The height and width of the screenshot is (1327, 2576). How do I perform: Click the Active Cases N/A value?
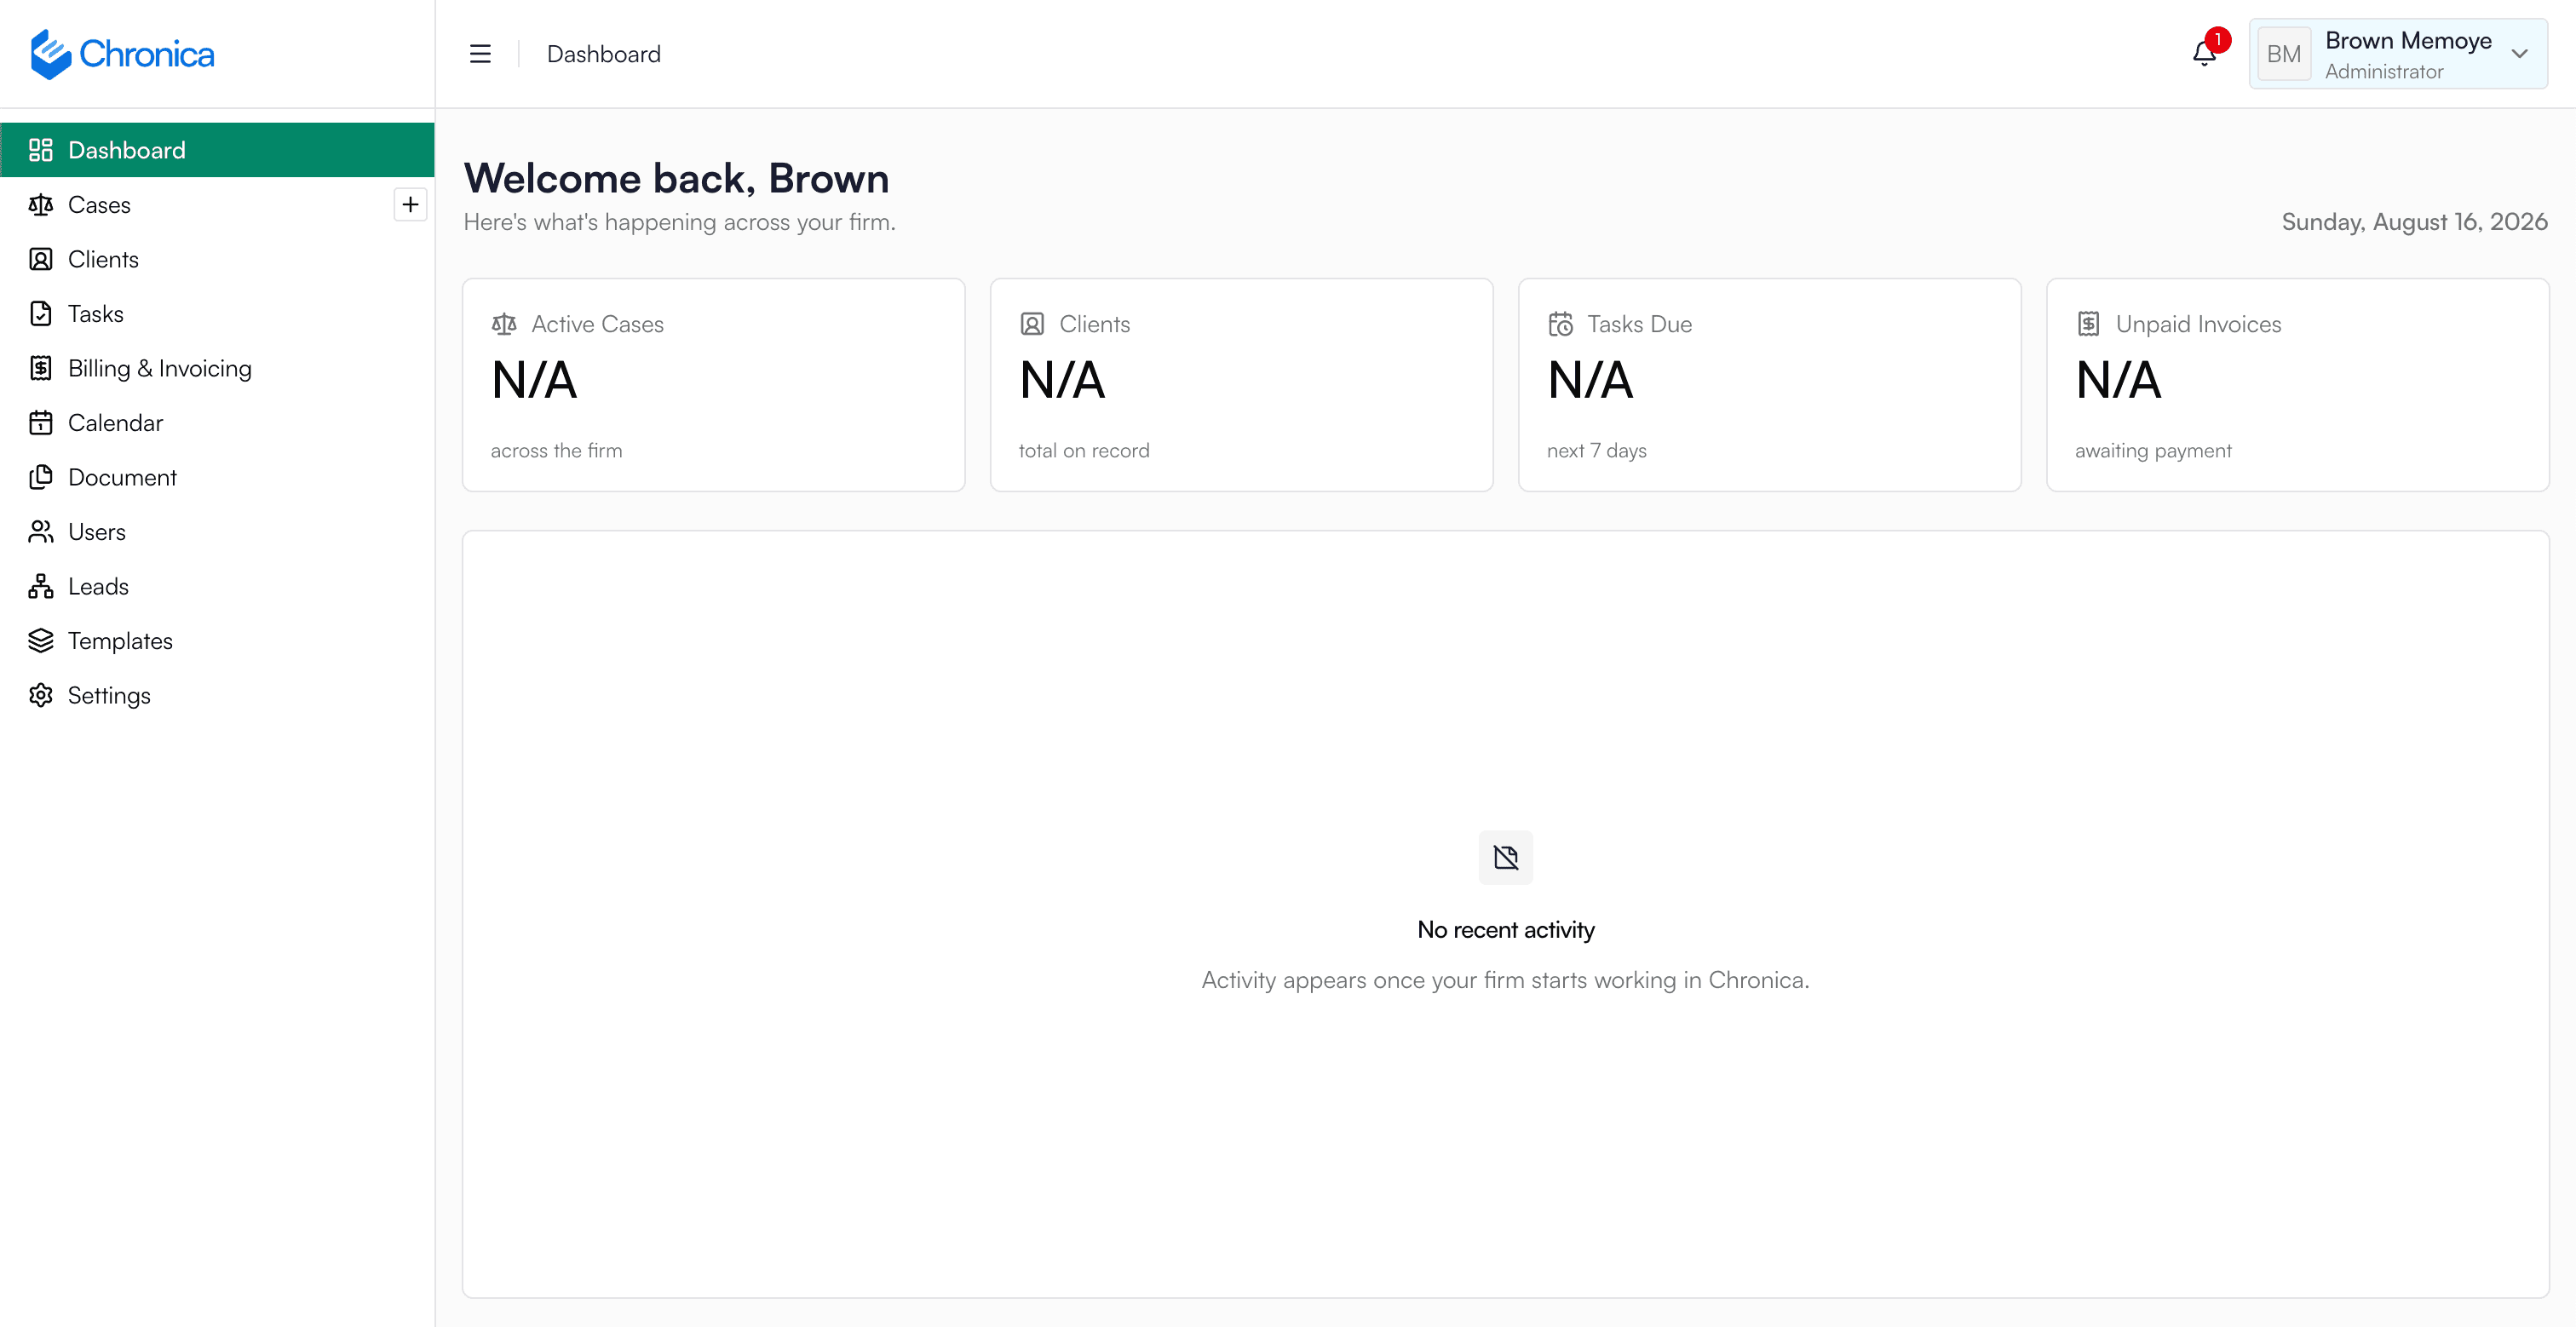(x=535, y=380)
